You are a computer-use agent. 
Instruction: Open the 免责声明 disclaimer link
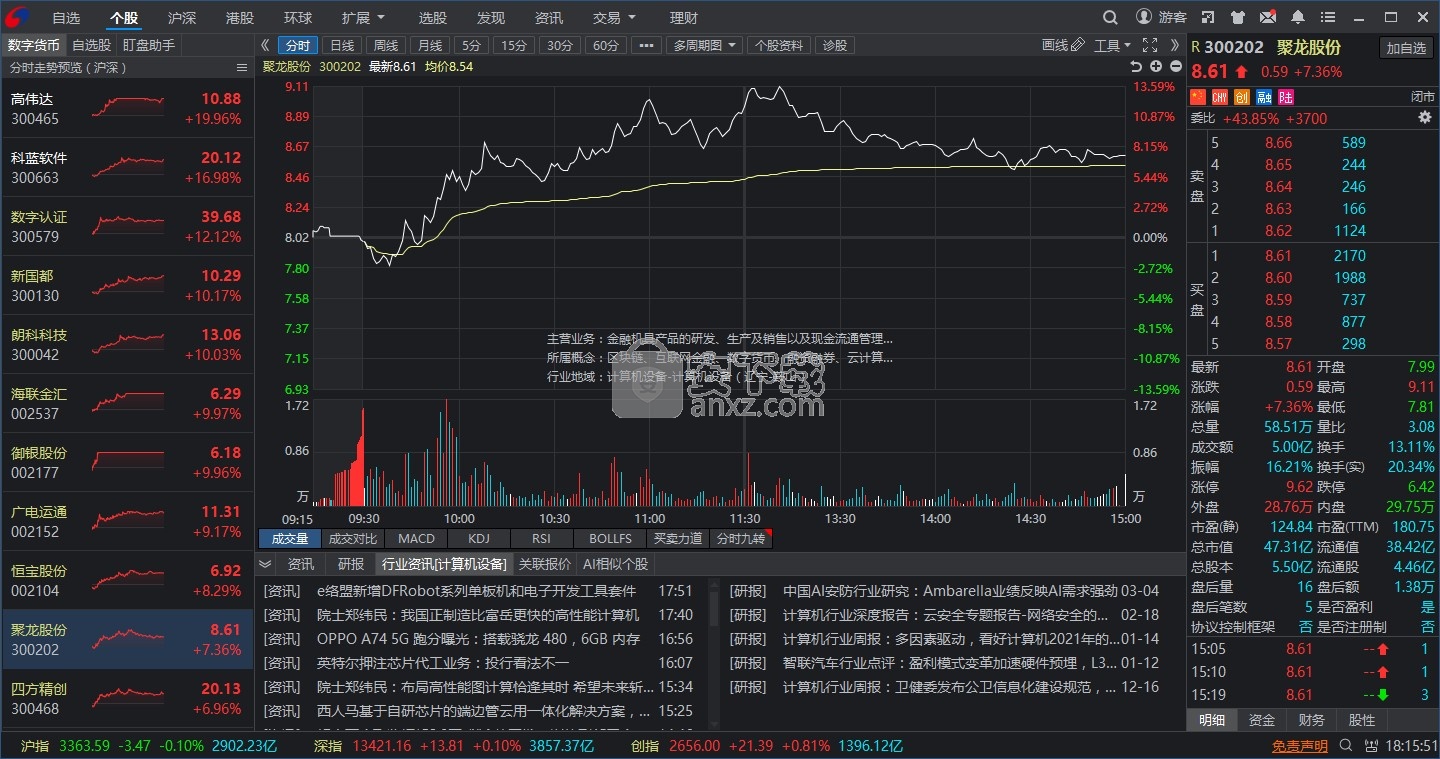[1300, 746]
